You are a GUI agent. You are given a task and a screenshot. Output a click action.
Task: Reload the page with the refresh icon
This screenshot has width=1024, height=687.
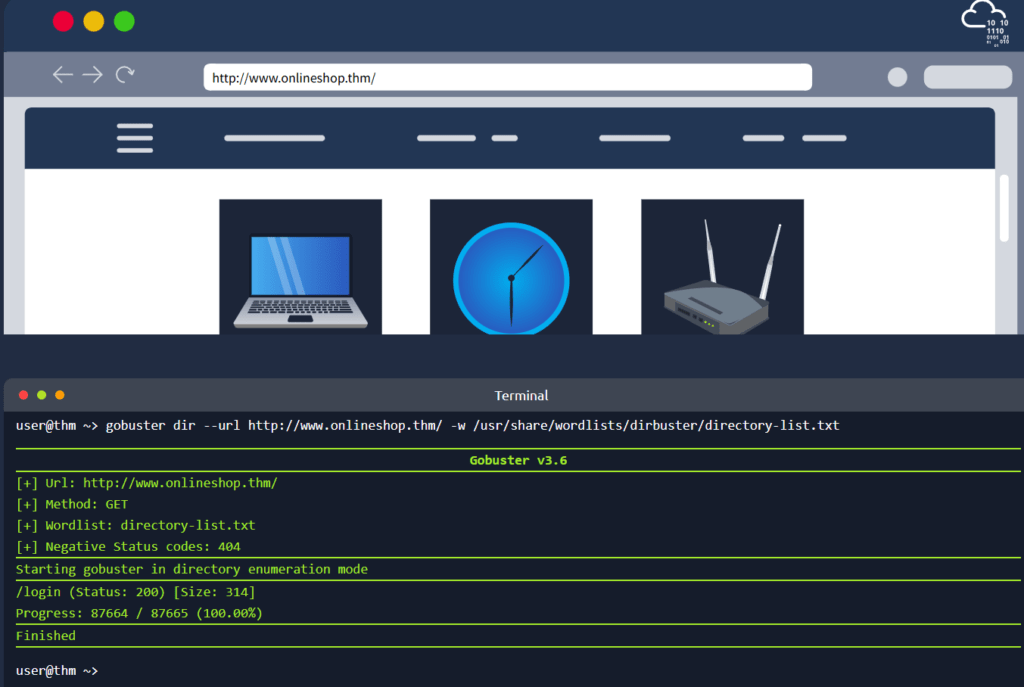(125, 75)
